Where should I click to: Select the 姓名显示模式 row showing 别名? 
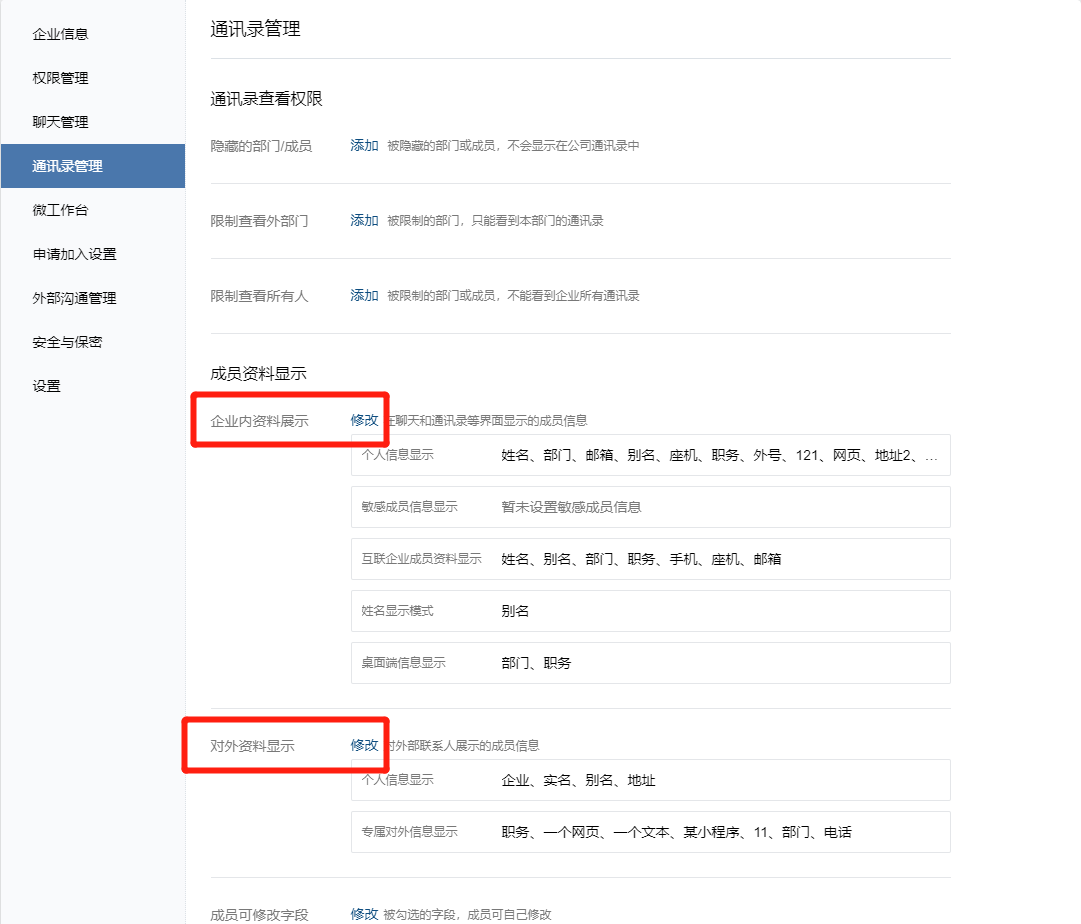pyautogui.click(x=650, y=611)
